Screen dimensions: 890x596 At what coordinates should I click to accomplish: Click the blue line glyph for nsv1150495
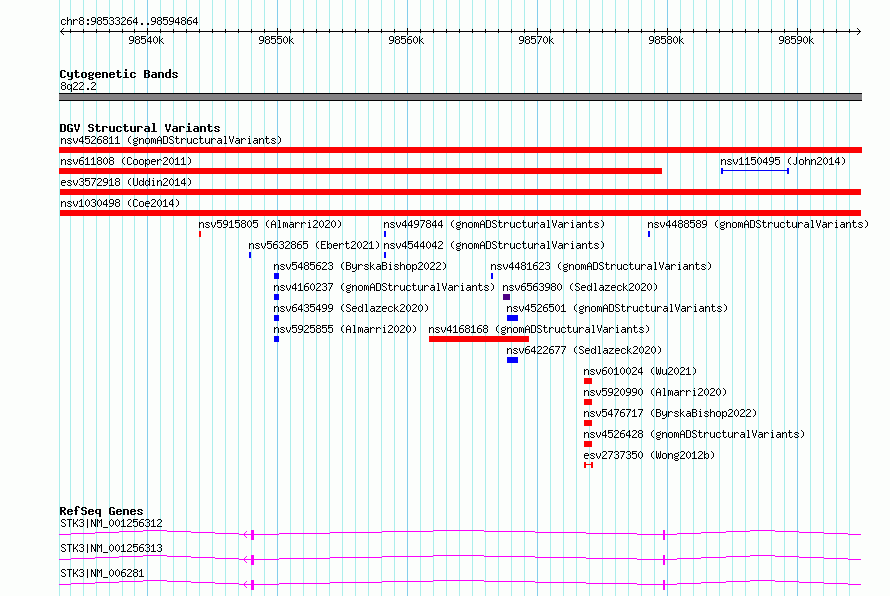755,171
